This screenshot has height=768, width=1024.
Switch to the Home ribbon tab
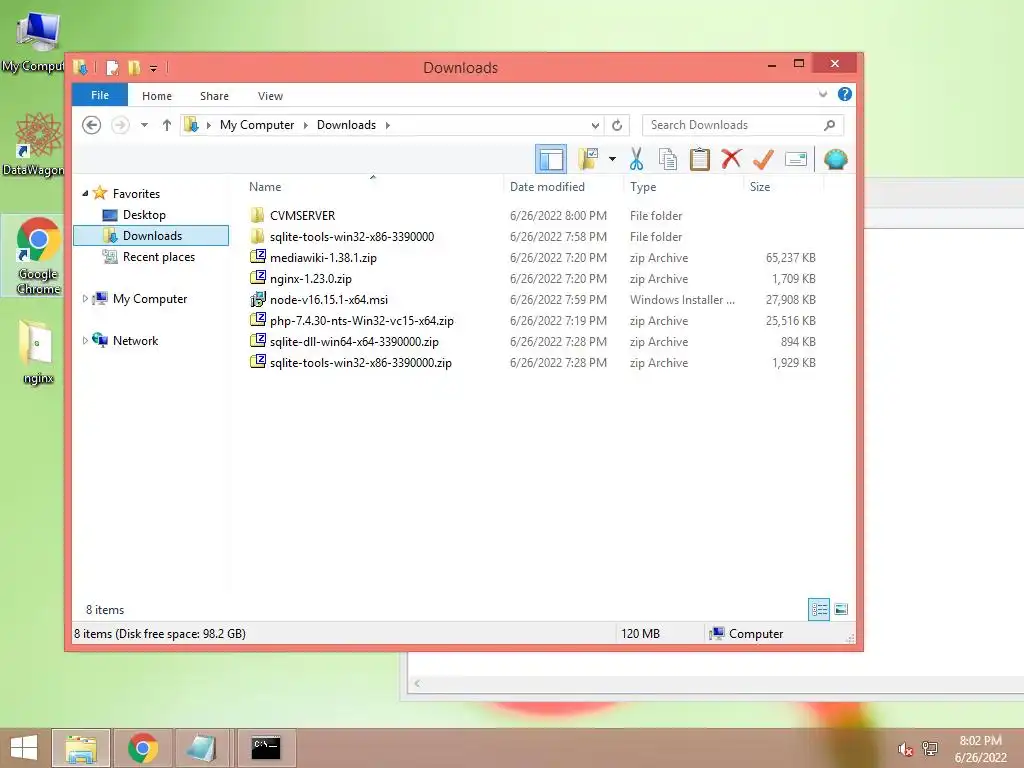click(x=157, y=96)
